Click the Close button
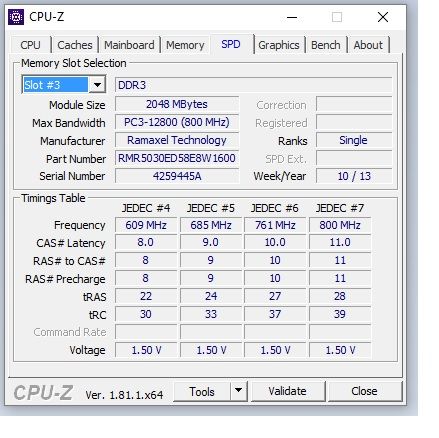This screenshot has height=438, width=439. [364, 391]
